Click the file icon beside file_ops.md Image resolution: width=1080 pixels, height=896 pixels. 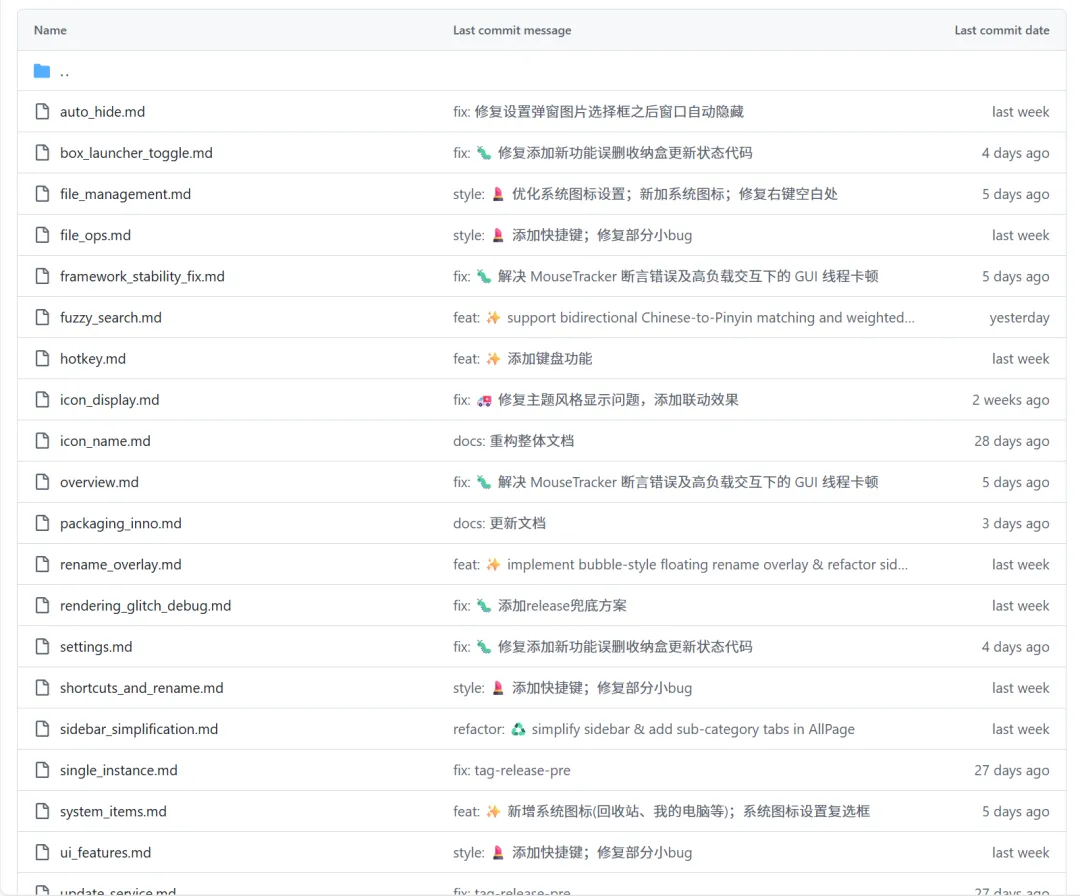(x=42, y=235)
